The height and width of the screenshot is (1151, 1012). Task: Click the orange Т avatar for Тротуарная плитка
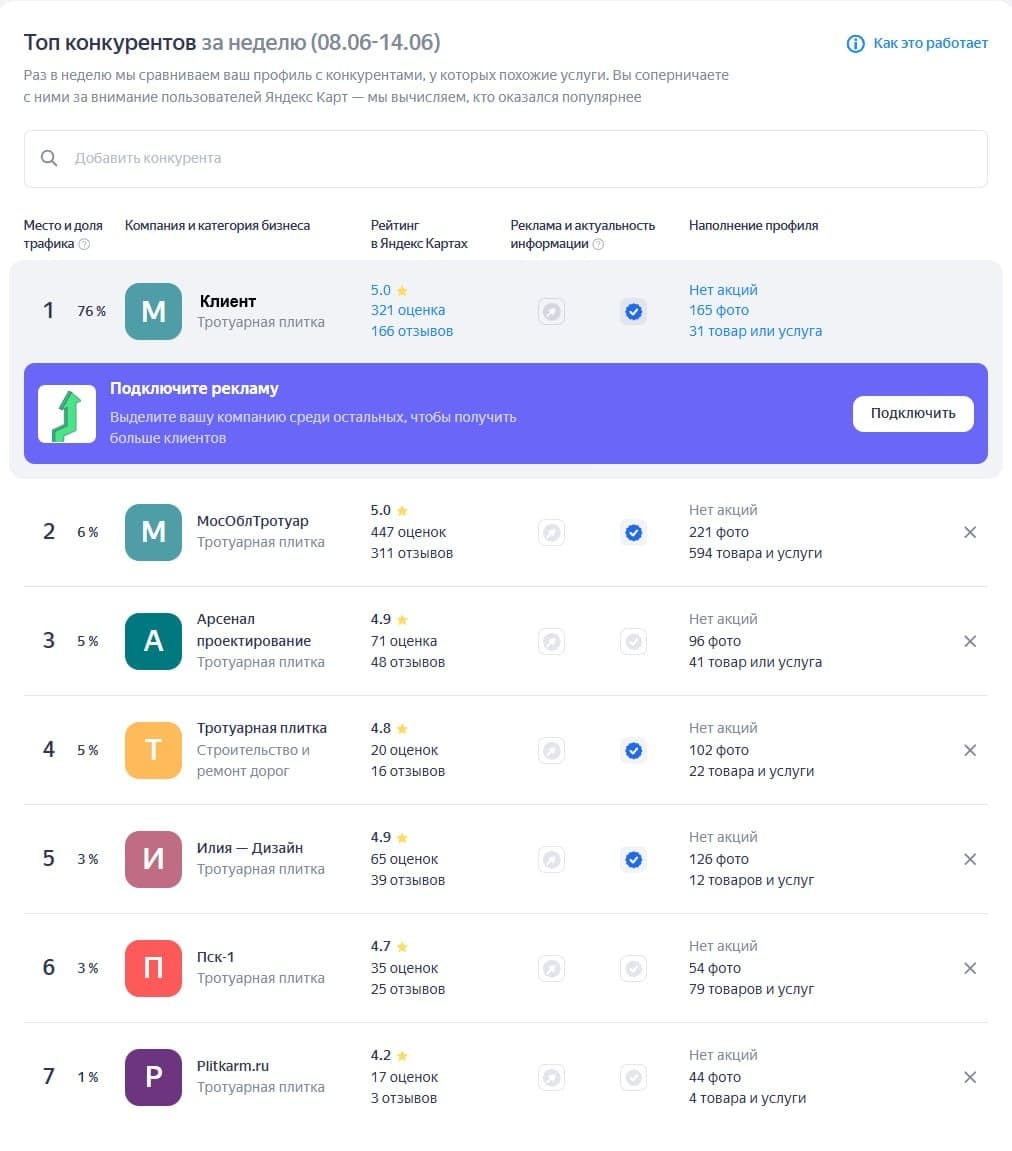point(153,750)
